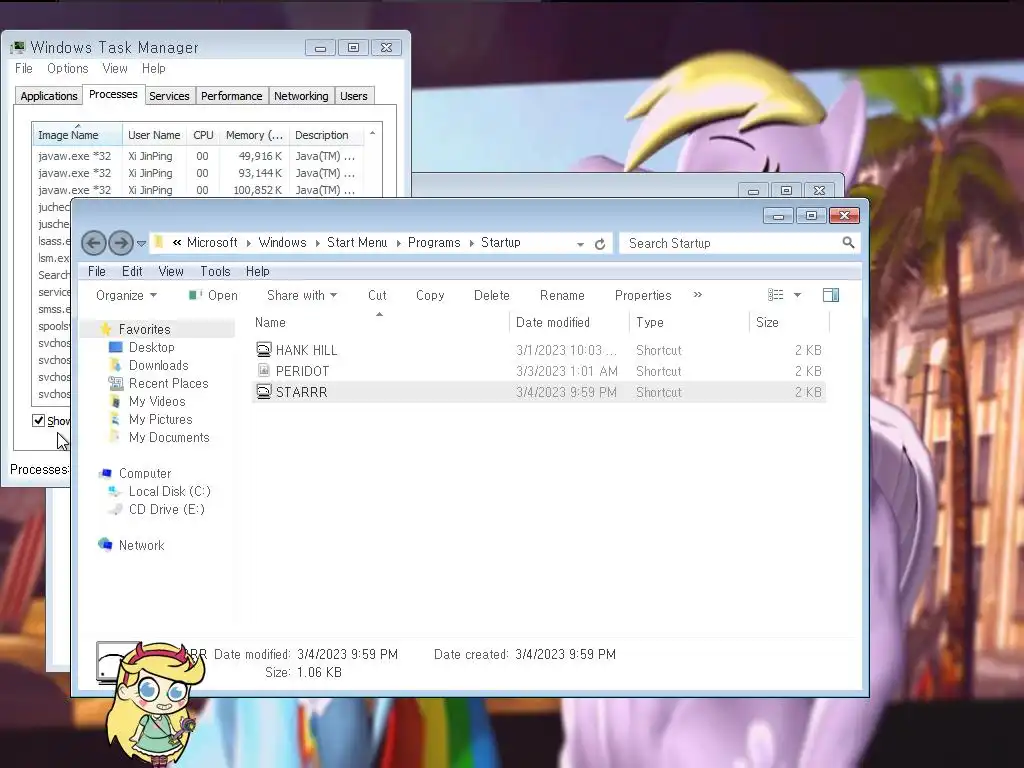Refresh the Startup folder address bar

pyautogui.click(x=600, y=244)
